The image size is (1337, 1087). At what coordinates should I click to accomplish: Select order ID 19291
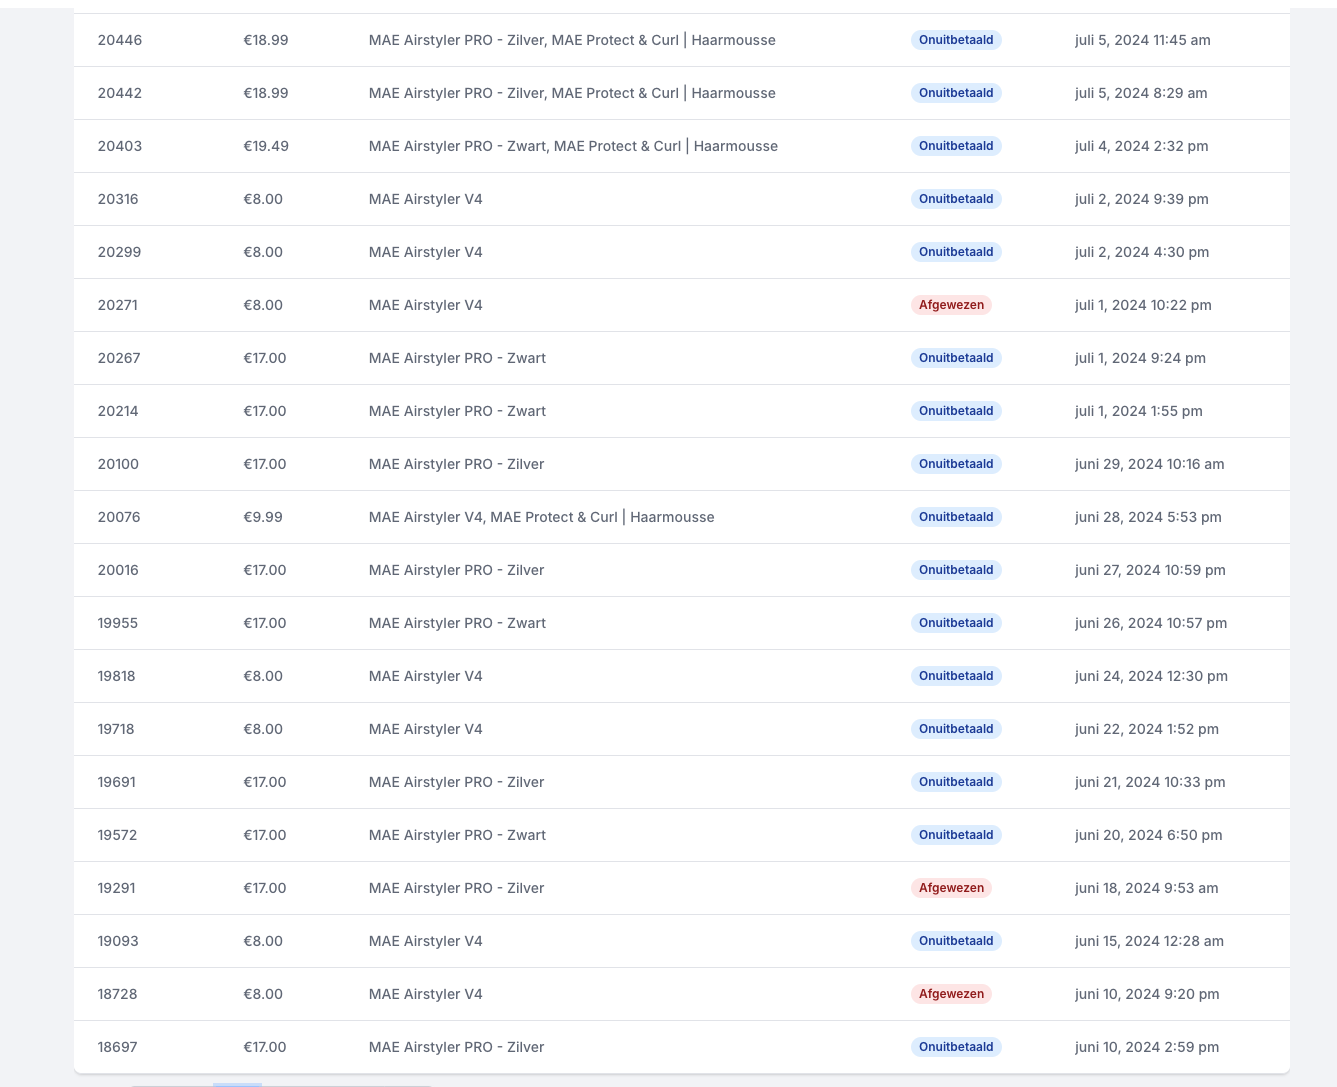point(116,888)
